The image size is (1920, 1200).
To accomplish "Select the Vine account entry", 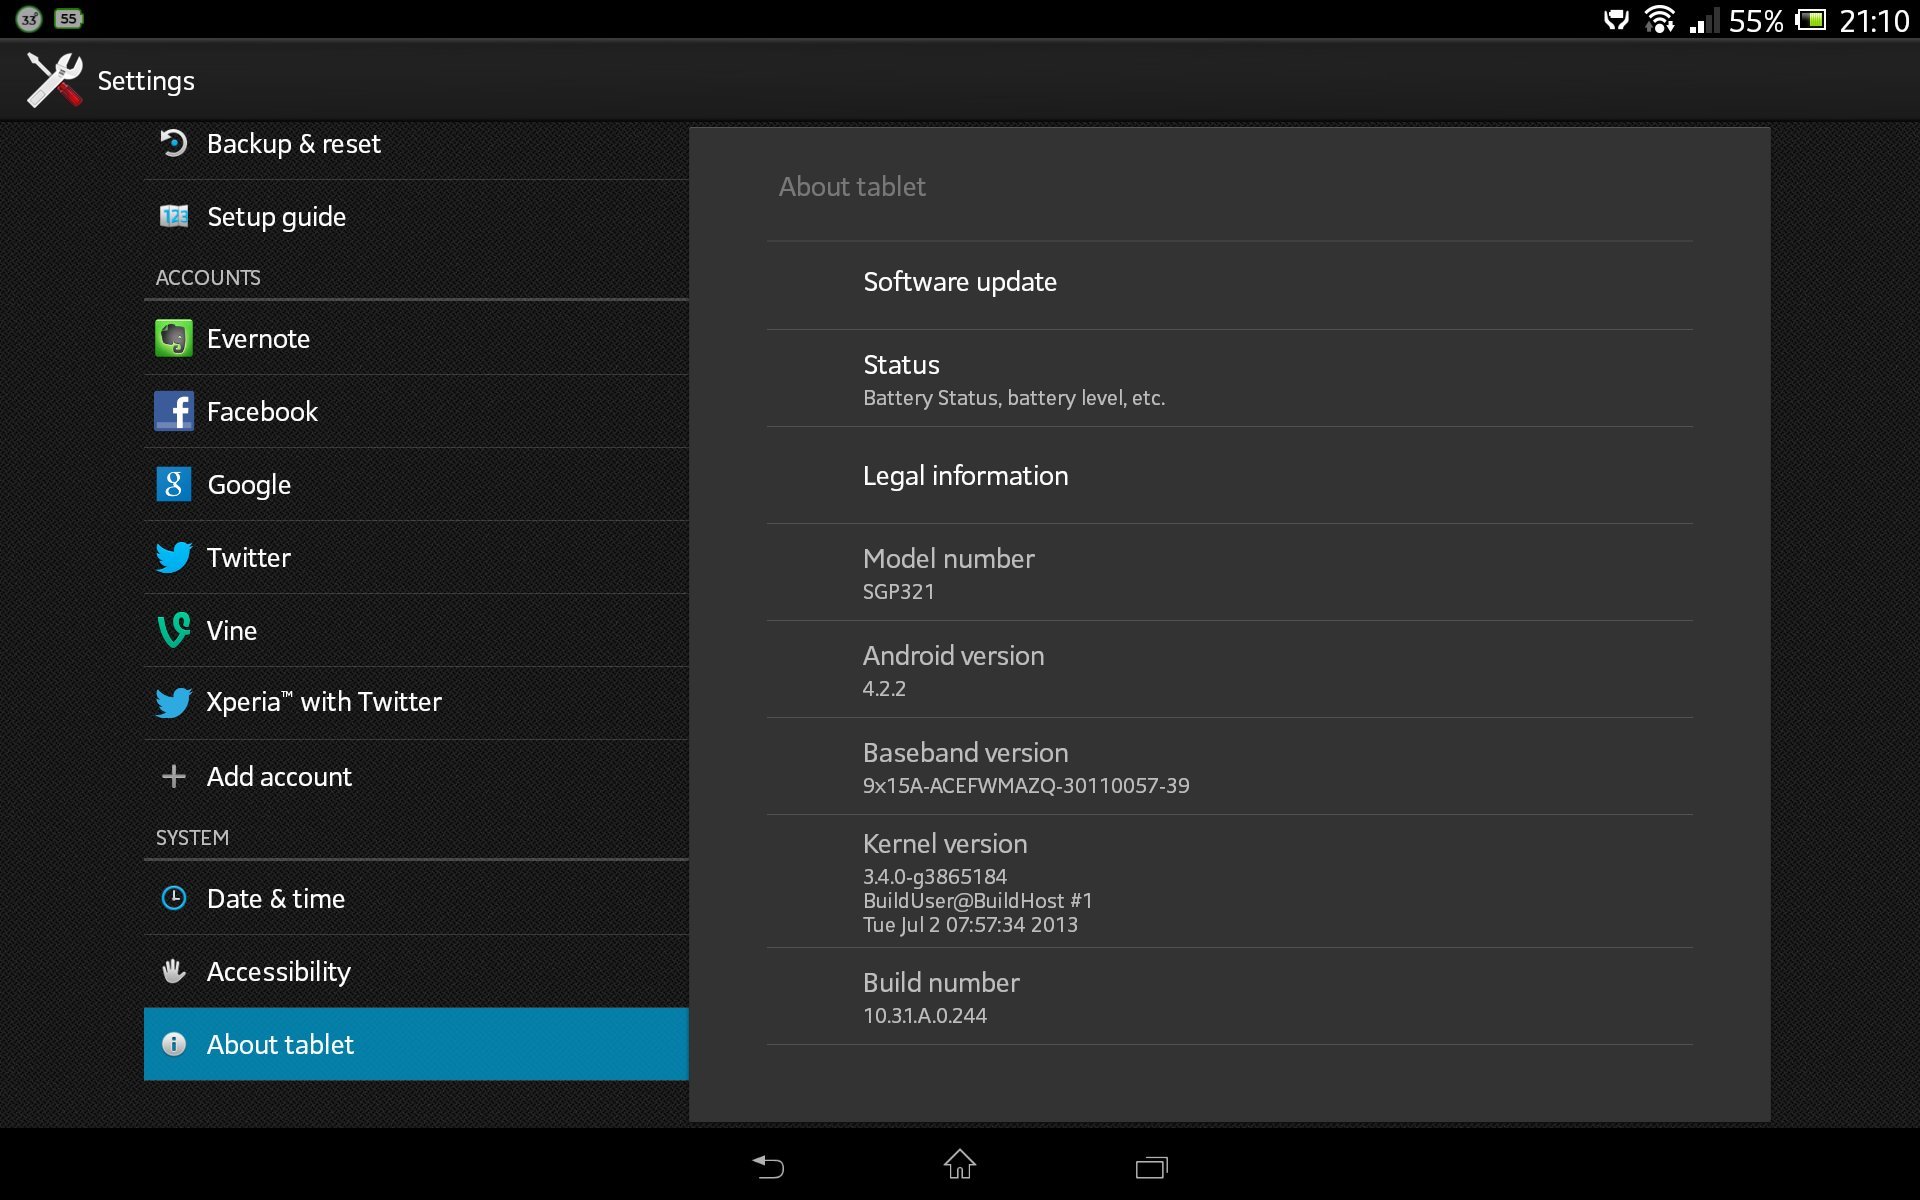I will (416, 631).
